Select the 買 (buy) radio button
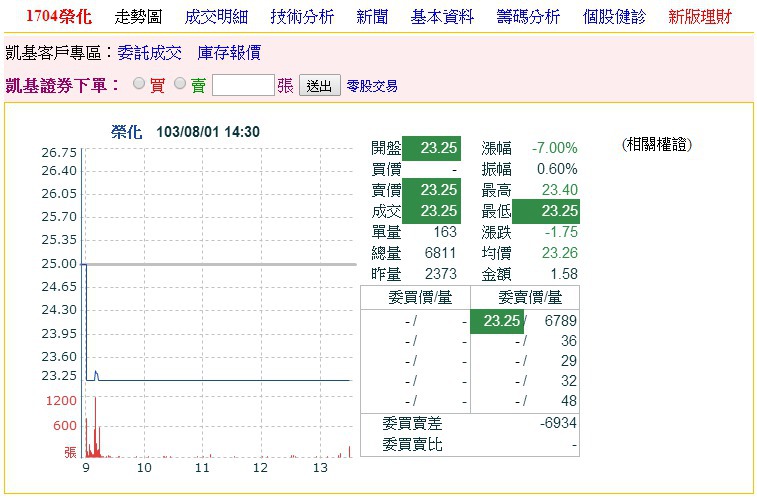Image resolution: width=757 pixels, height=497 pixels. click(139, 84)
